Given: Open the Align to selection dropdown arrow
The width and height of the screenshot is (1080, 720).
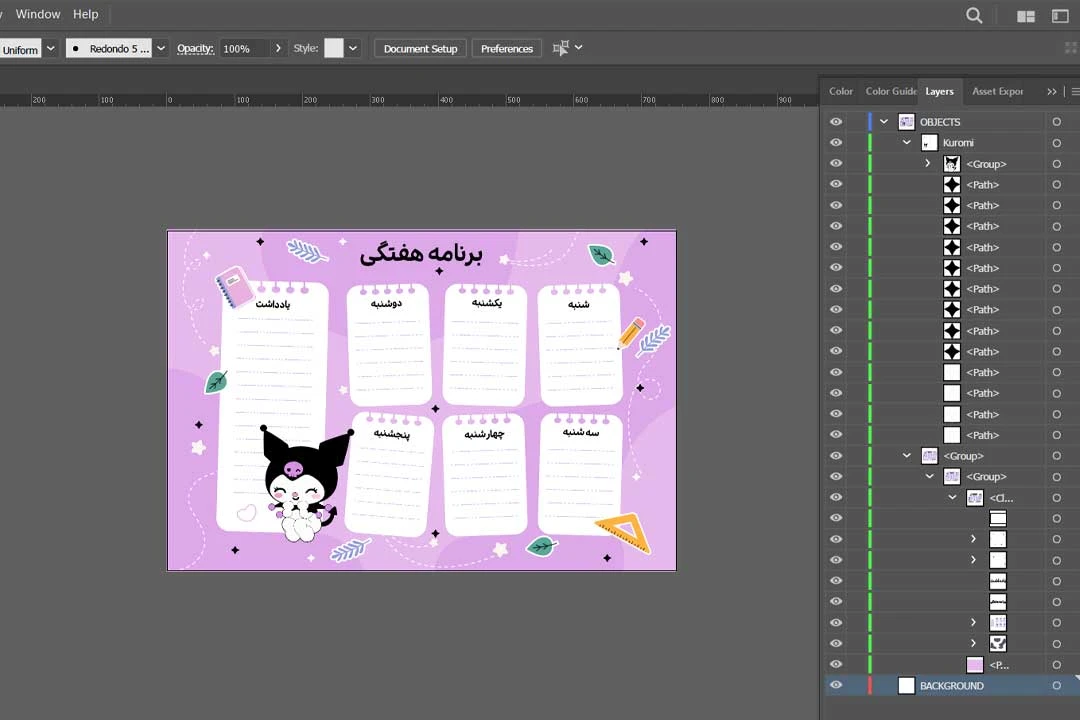Looking at the screenshot, I should [x=579, y=48].
